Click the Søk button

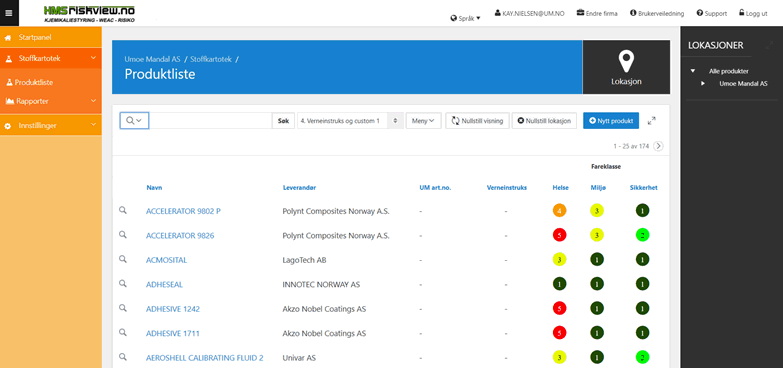[283, 121]
